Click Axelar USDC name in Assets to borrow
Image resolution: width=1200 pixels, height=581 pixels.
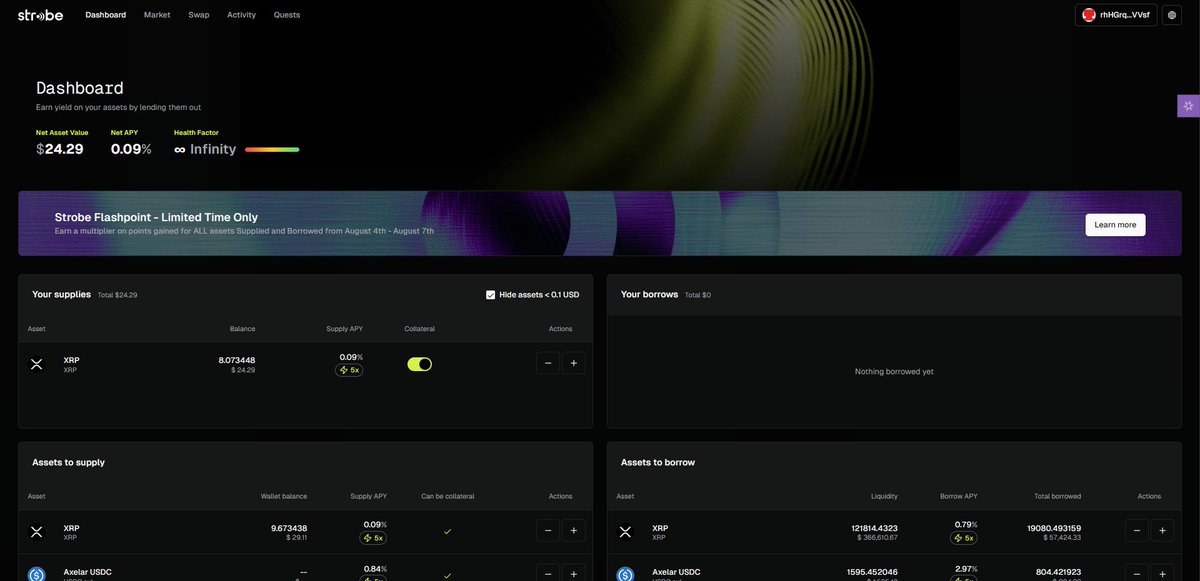677,572
